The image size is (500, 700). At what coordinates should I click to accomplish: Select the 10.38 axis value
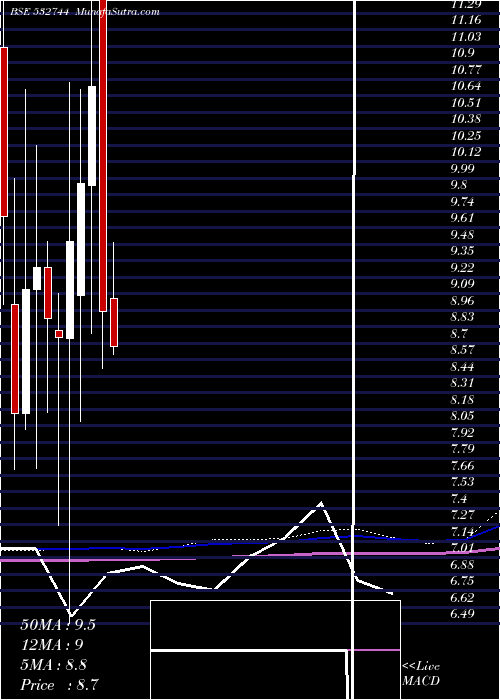point(466,119)
